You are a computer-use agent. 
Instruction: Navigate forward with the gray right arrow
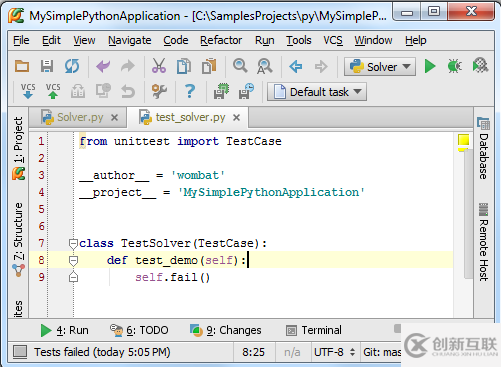click(321, 67)
